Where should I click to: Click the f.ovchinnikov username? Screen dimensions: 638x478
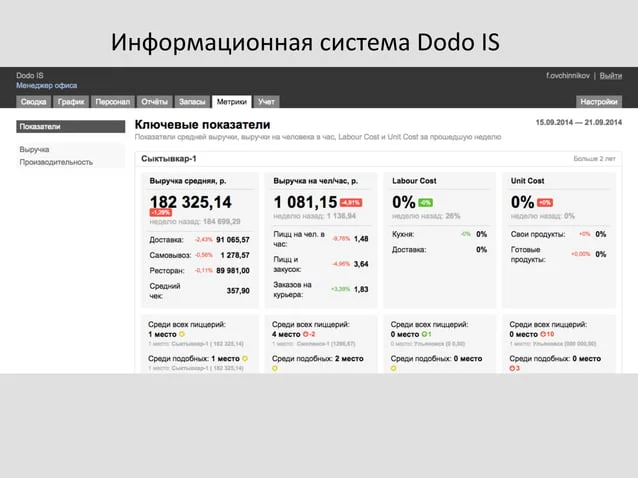point(568,76)
